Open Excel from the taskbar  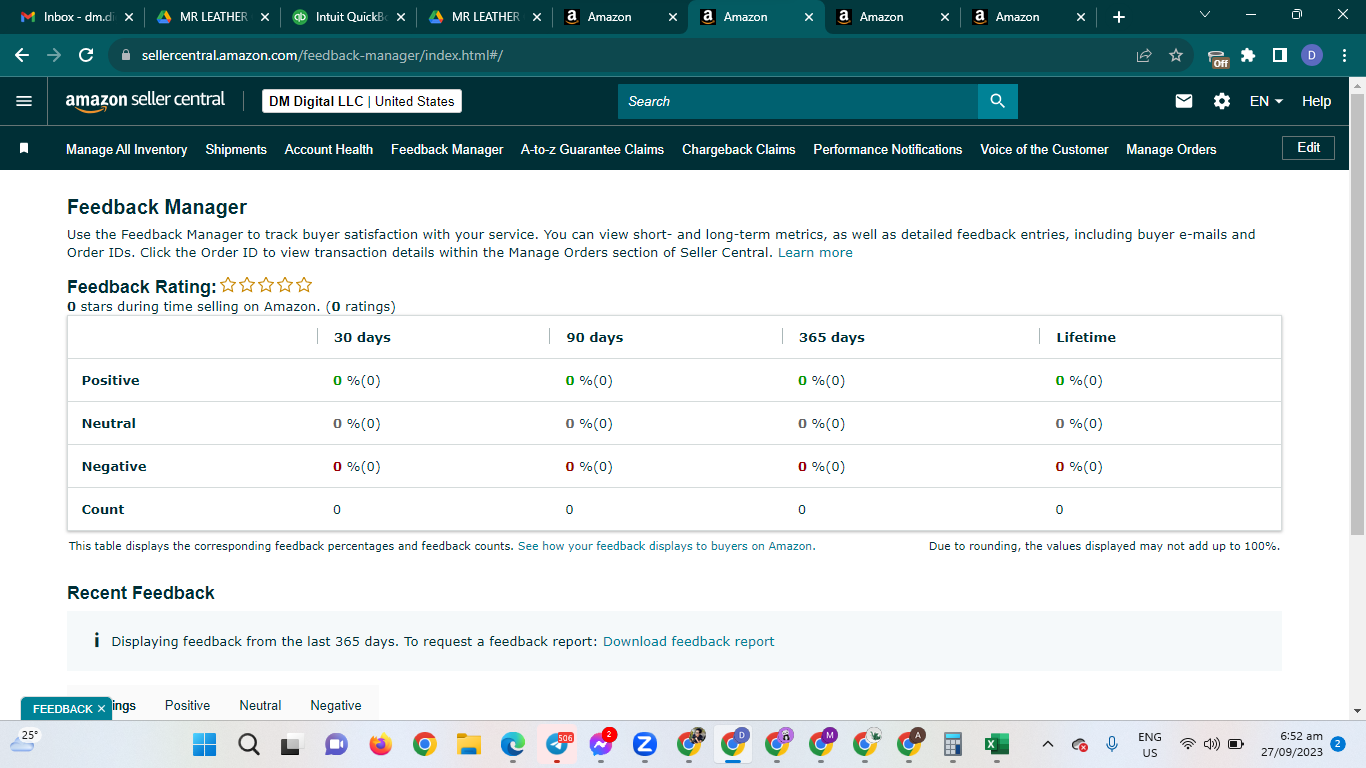[997, 745]
